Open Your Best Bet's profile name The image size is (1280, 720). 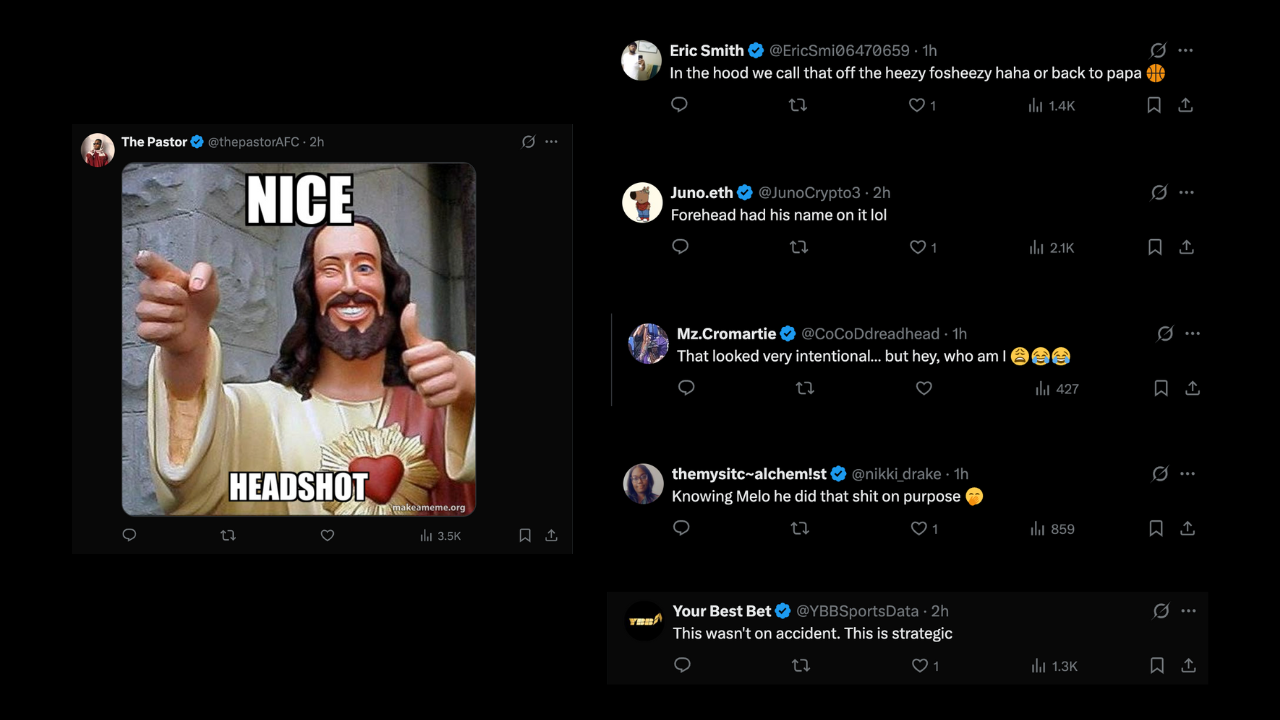[722, 611]
